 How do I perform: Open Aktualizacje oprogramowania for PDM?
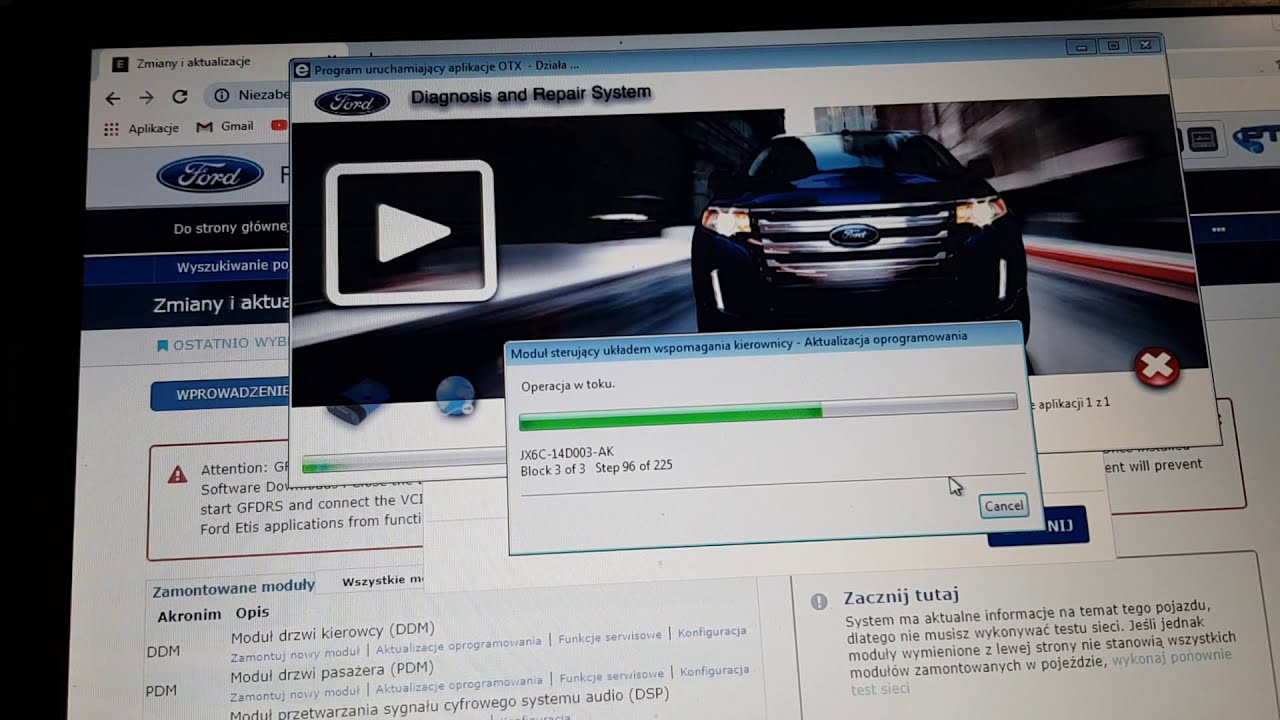[459, 685]
